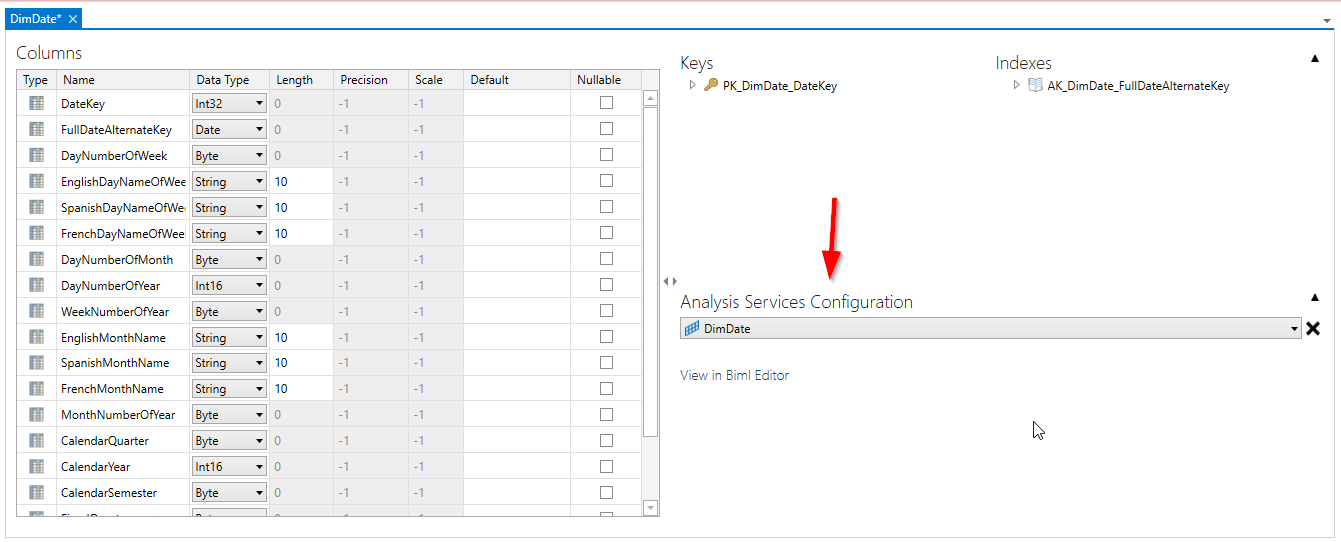Remove Analysis Services configuration with X icon
1341x542 pixels.
(x=1313, y=329)
